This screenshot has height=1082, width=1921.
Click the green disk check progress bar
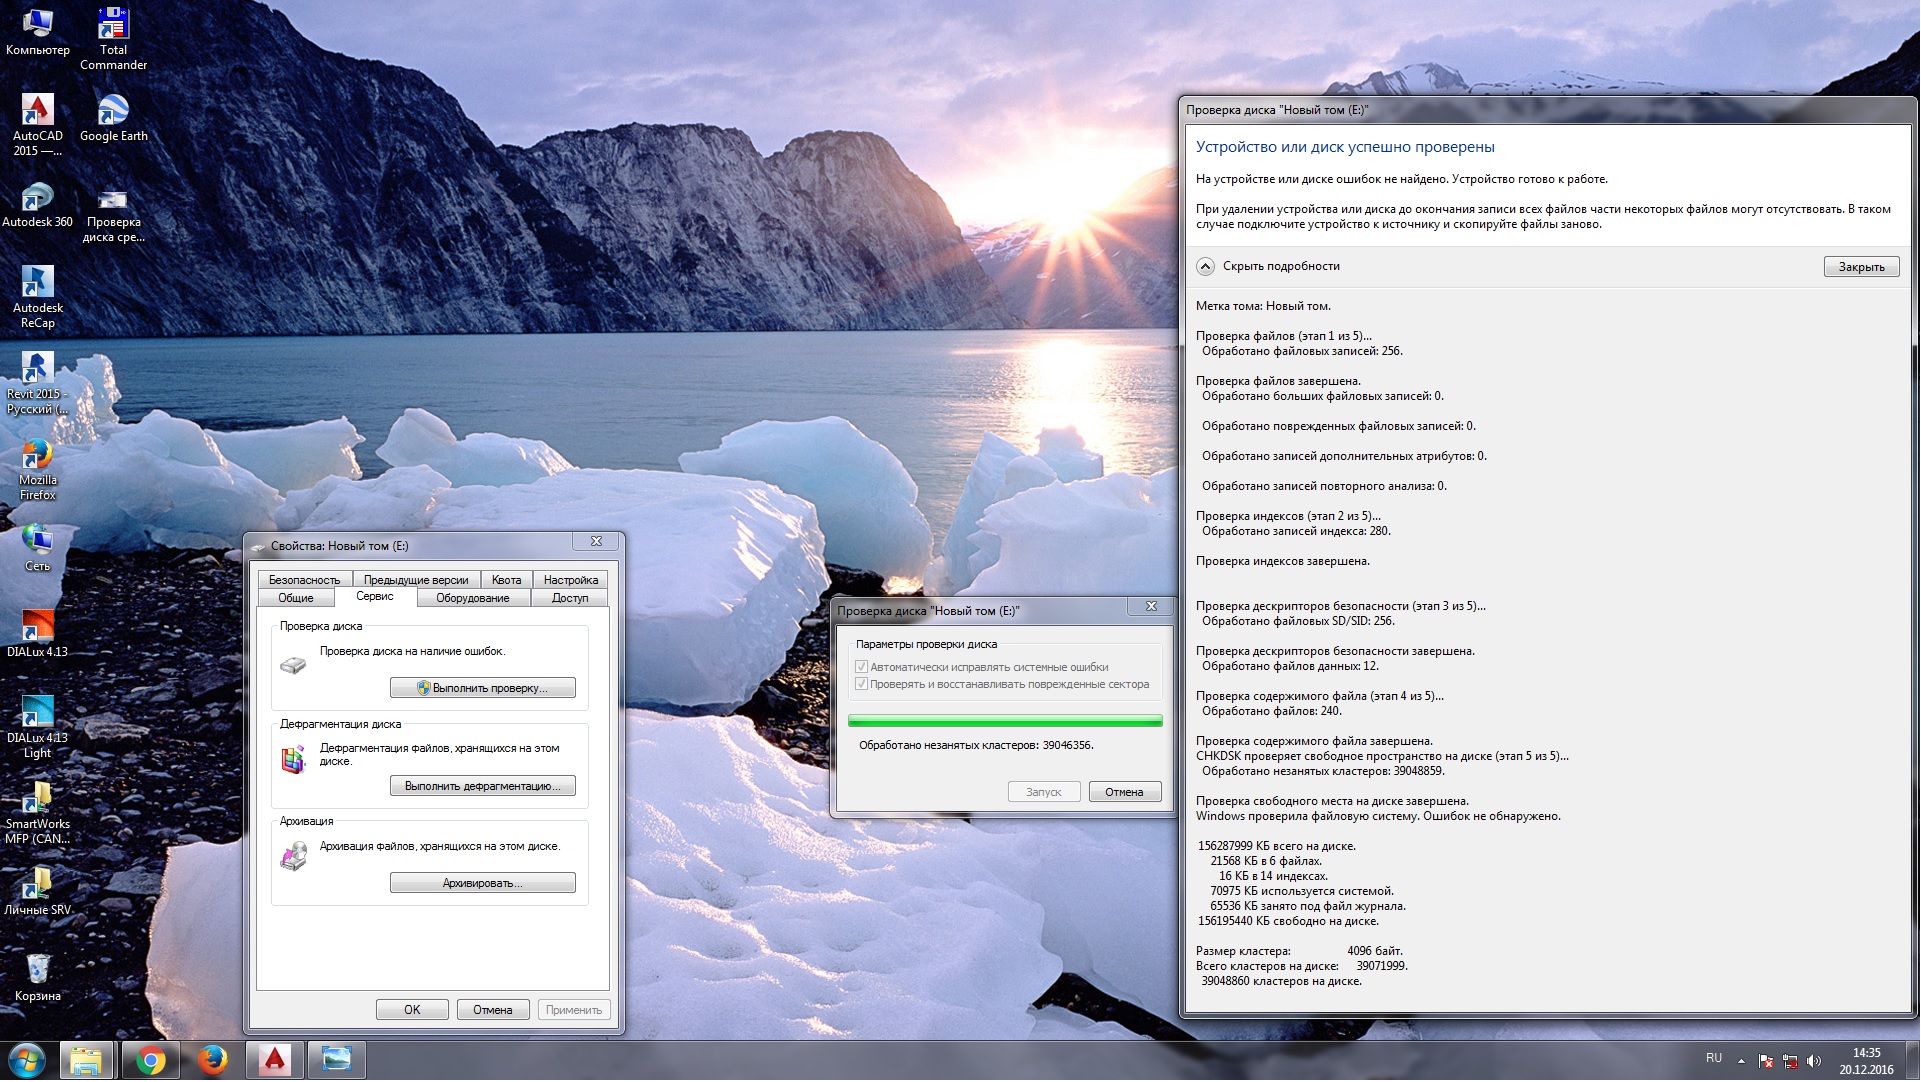pyautogui.click(x=1004, y=720)
